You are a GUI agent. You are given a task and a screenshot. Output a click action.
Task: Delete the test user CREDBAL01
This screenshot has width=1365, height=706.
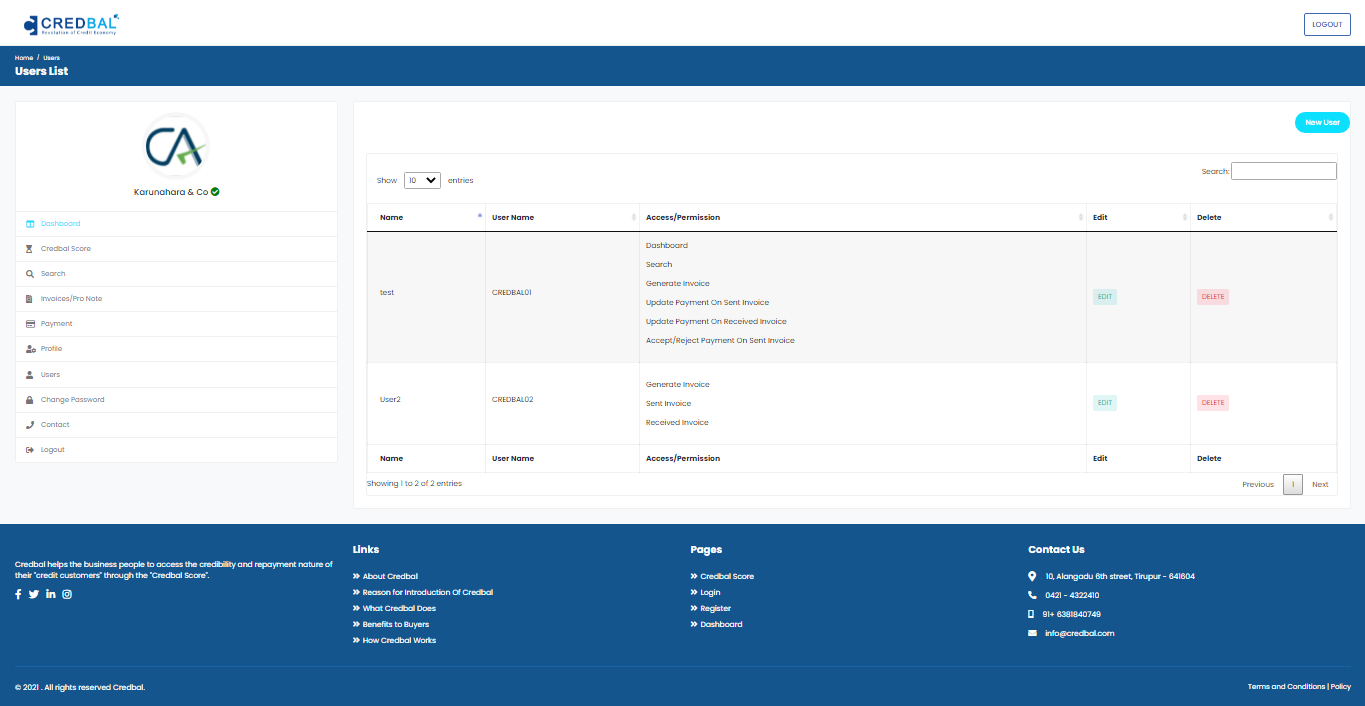pos(1212,297)
